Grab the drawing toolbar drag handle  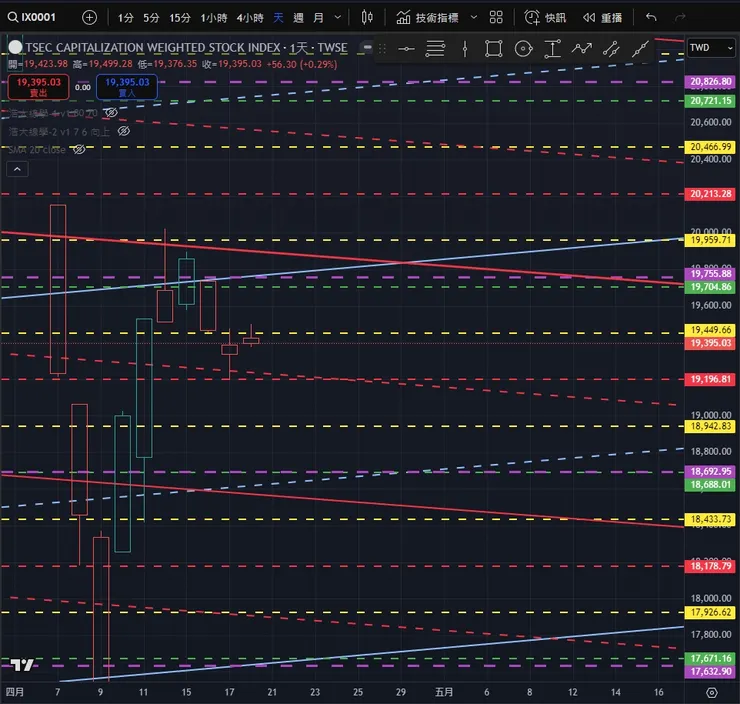382,49
